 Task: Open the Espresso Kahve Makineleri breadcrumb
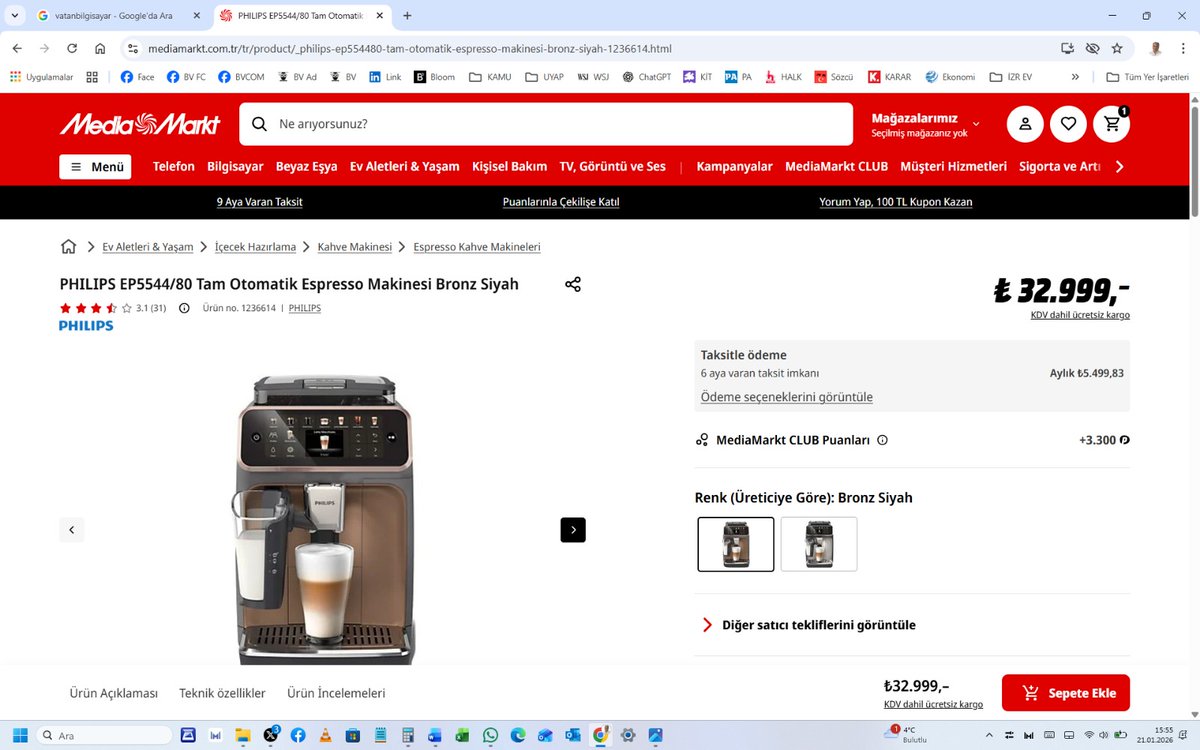(x=477, y=247)
